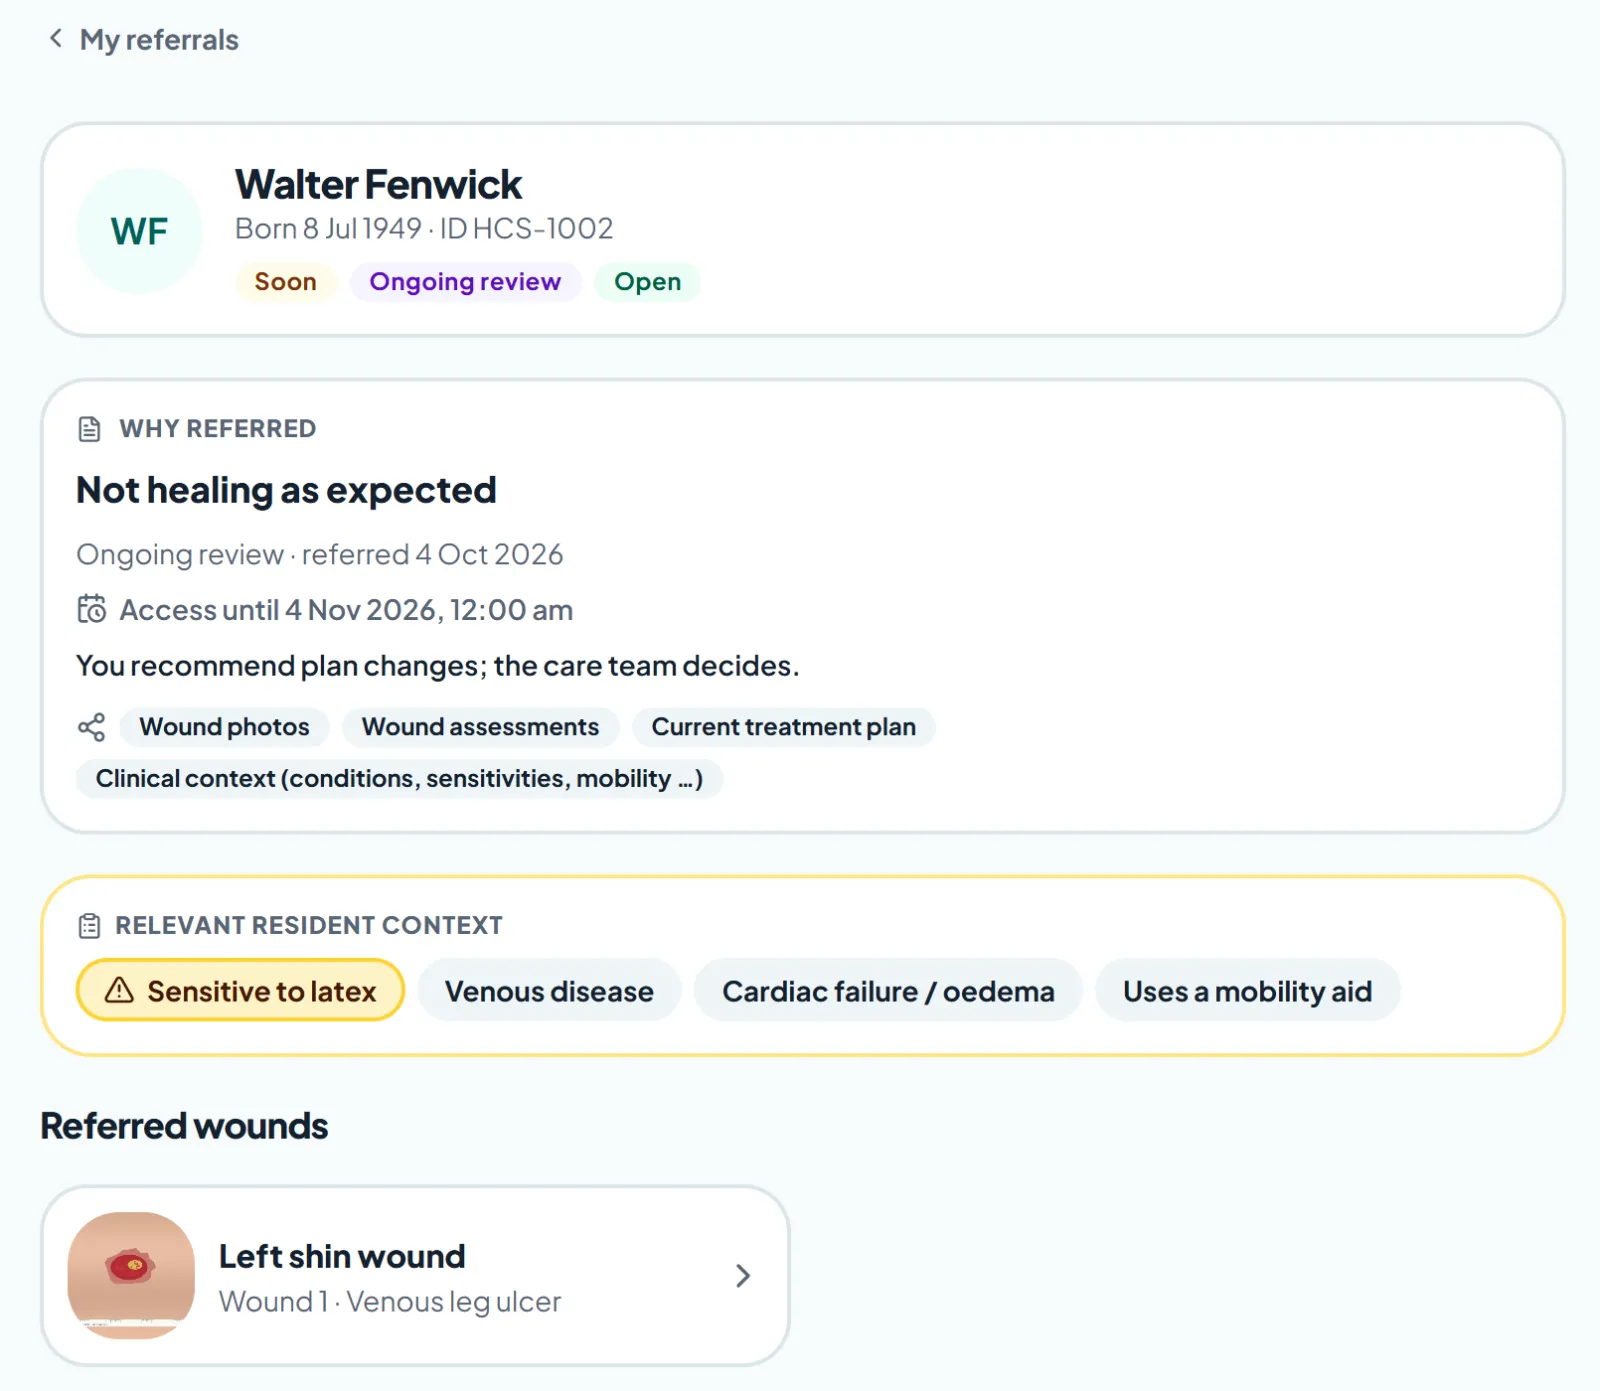Click the Open status badge
Viewport: 1600px width, 1391px height.
647,282
